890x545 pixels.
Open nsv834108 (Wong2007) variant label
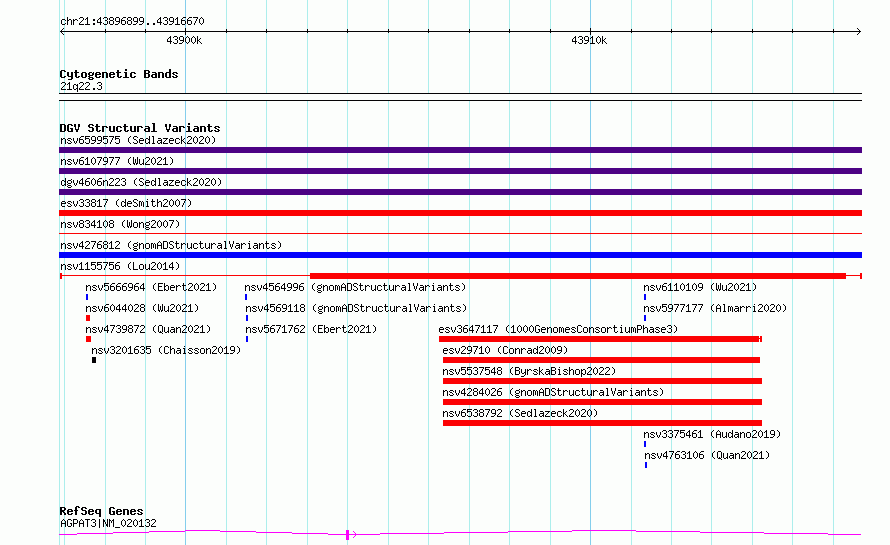coord(120,224)
